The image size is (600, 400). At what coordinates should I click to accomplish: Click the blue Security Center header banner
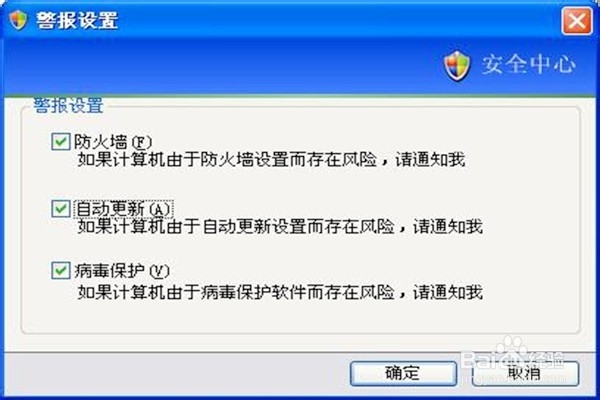point(300,67)
